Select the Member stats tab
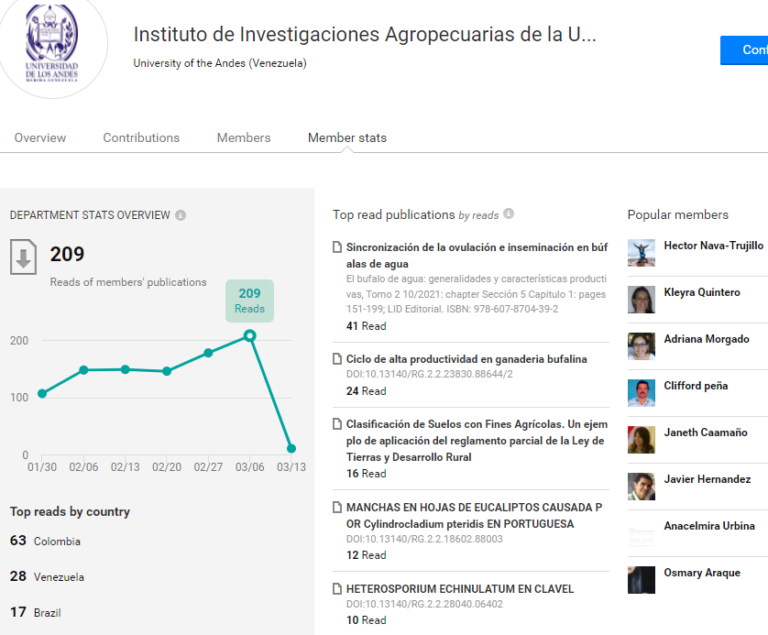768x635 pixels. pos(347,138)
